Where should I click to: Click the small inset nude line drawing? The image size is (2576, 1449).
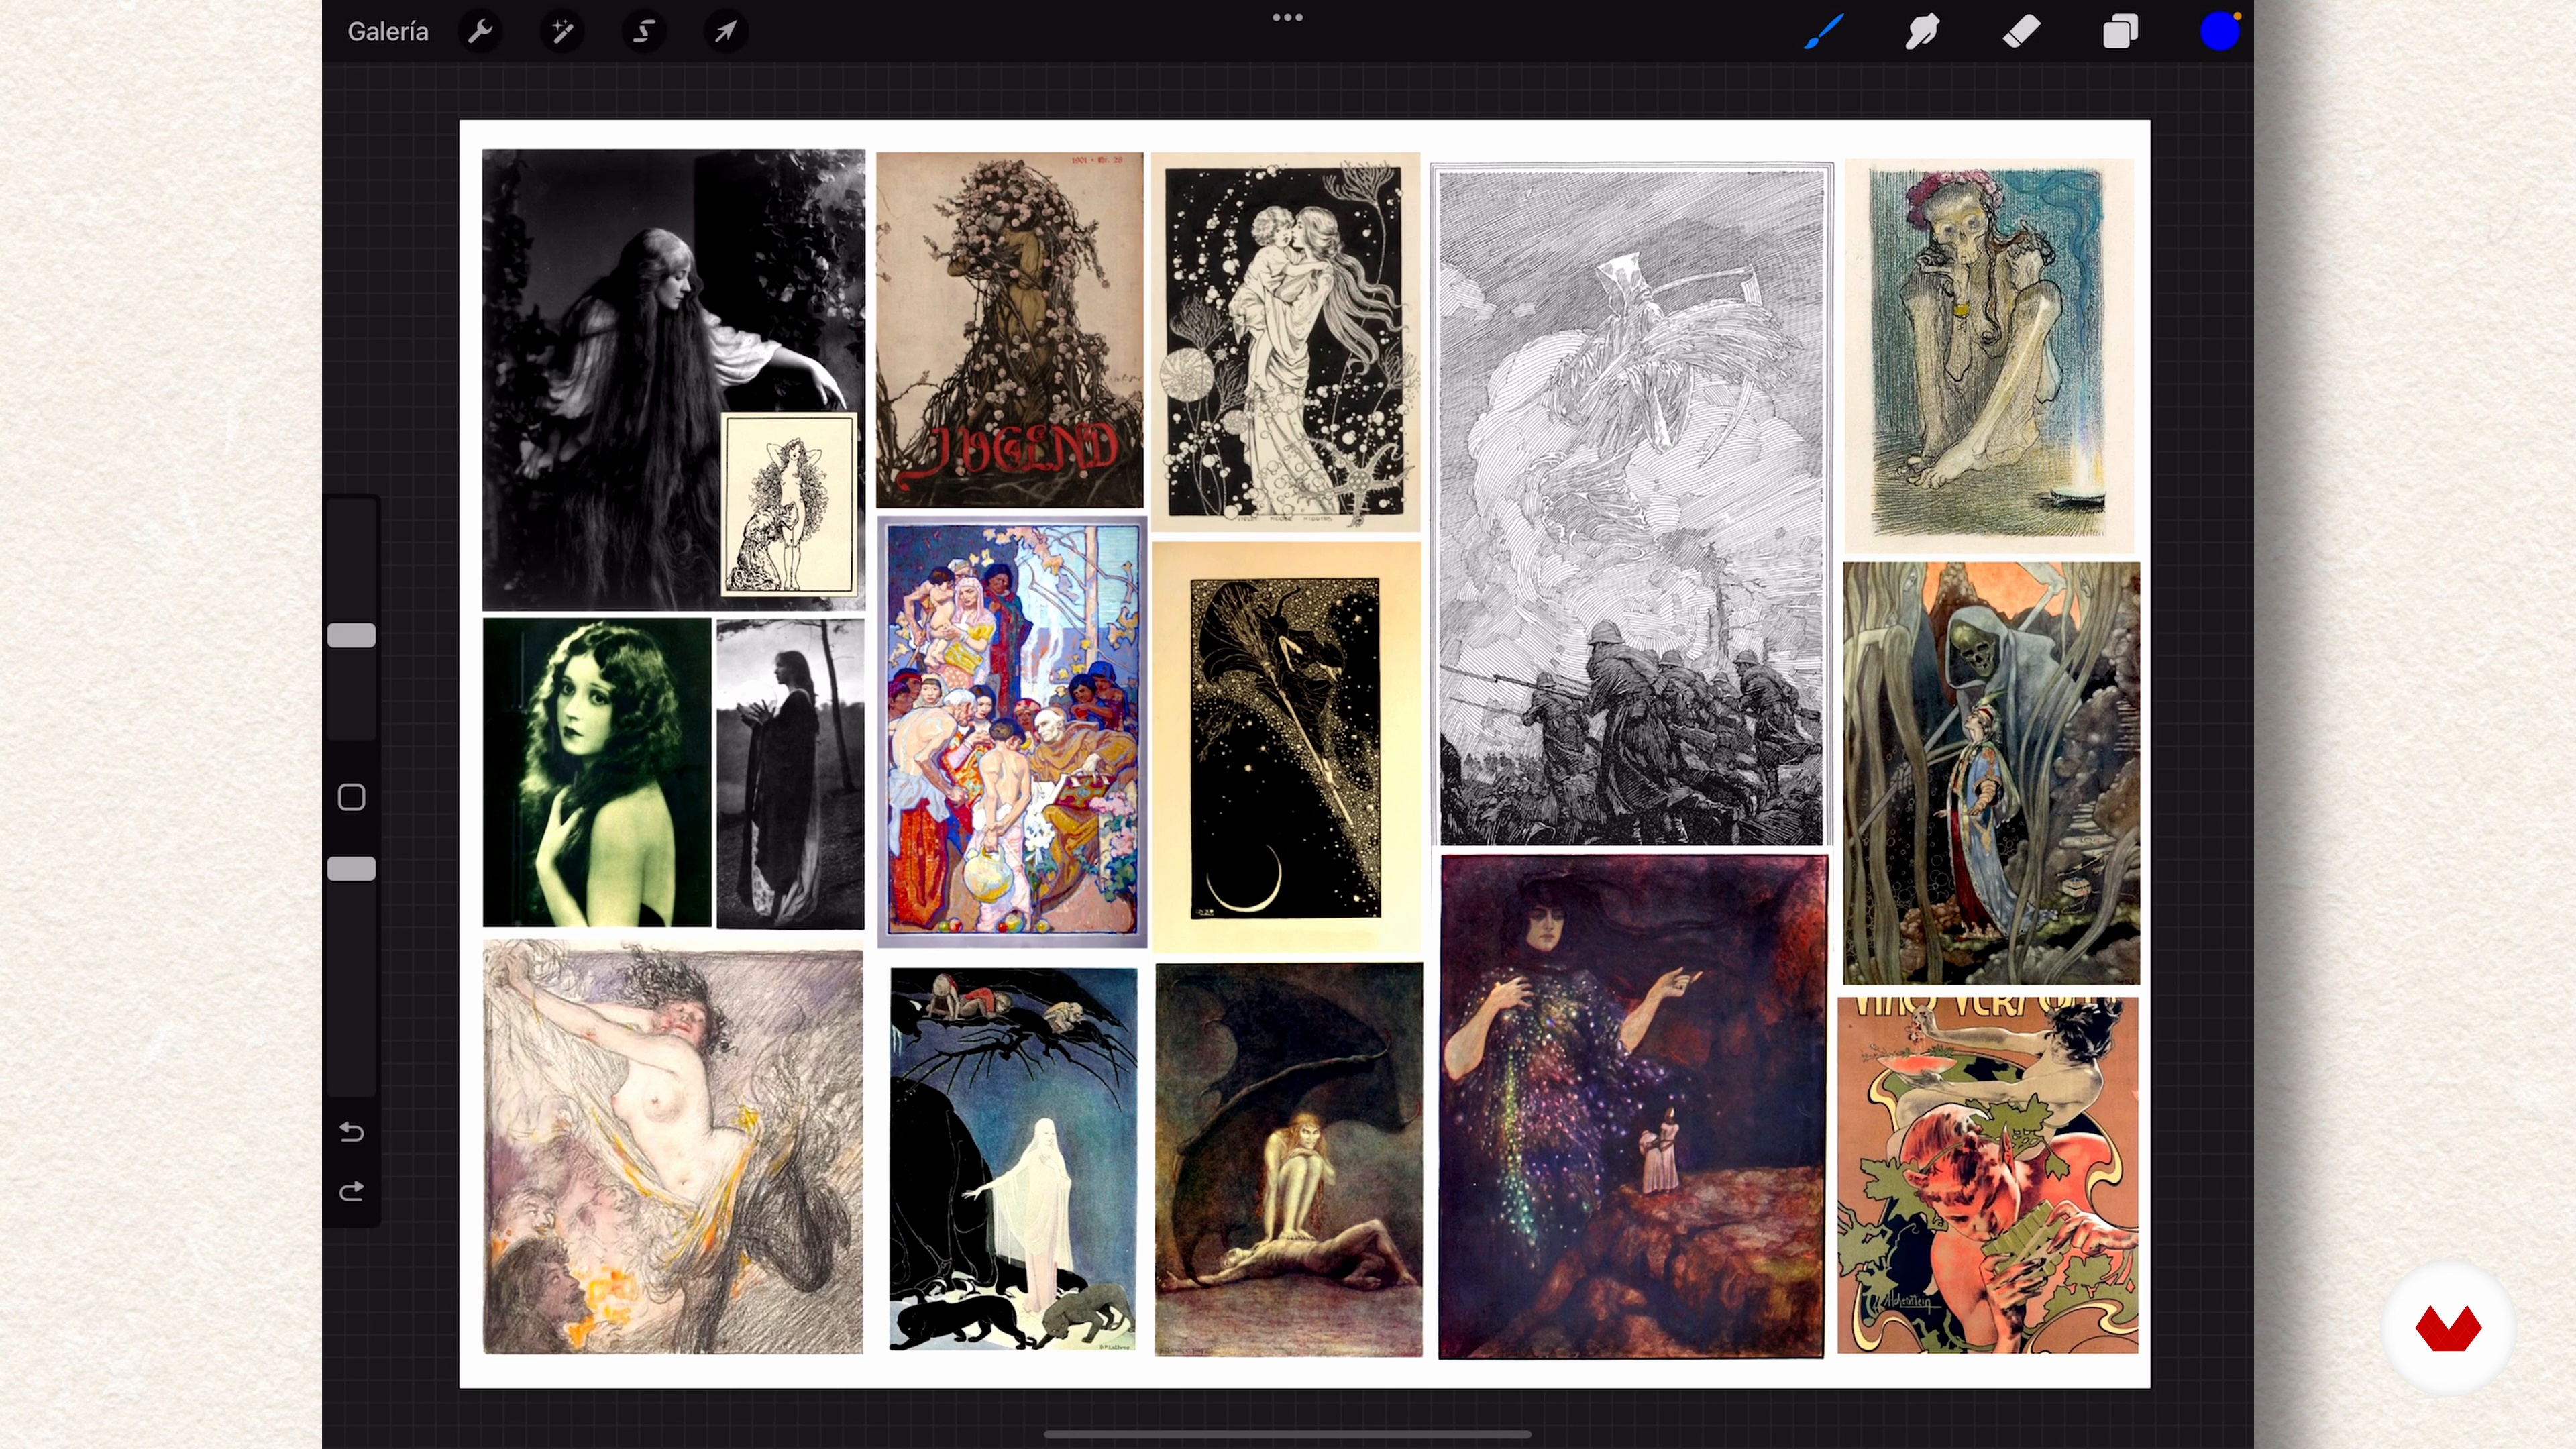click(790, 504)
